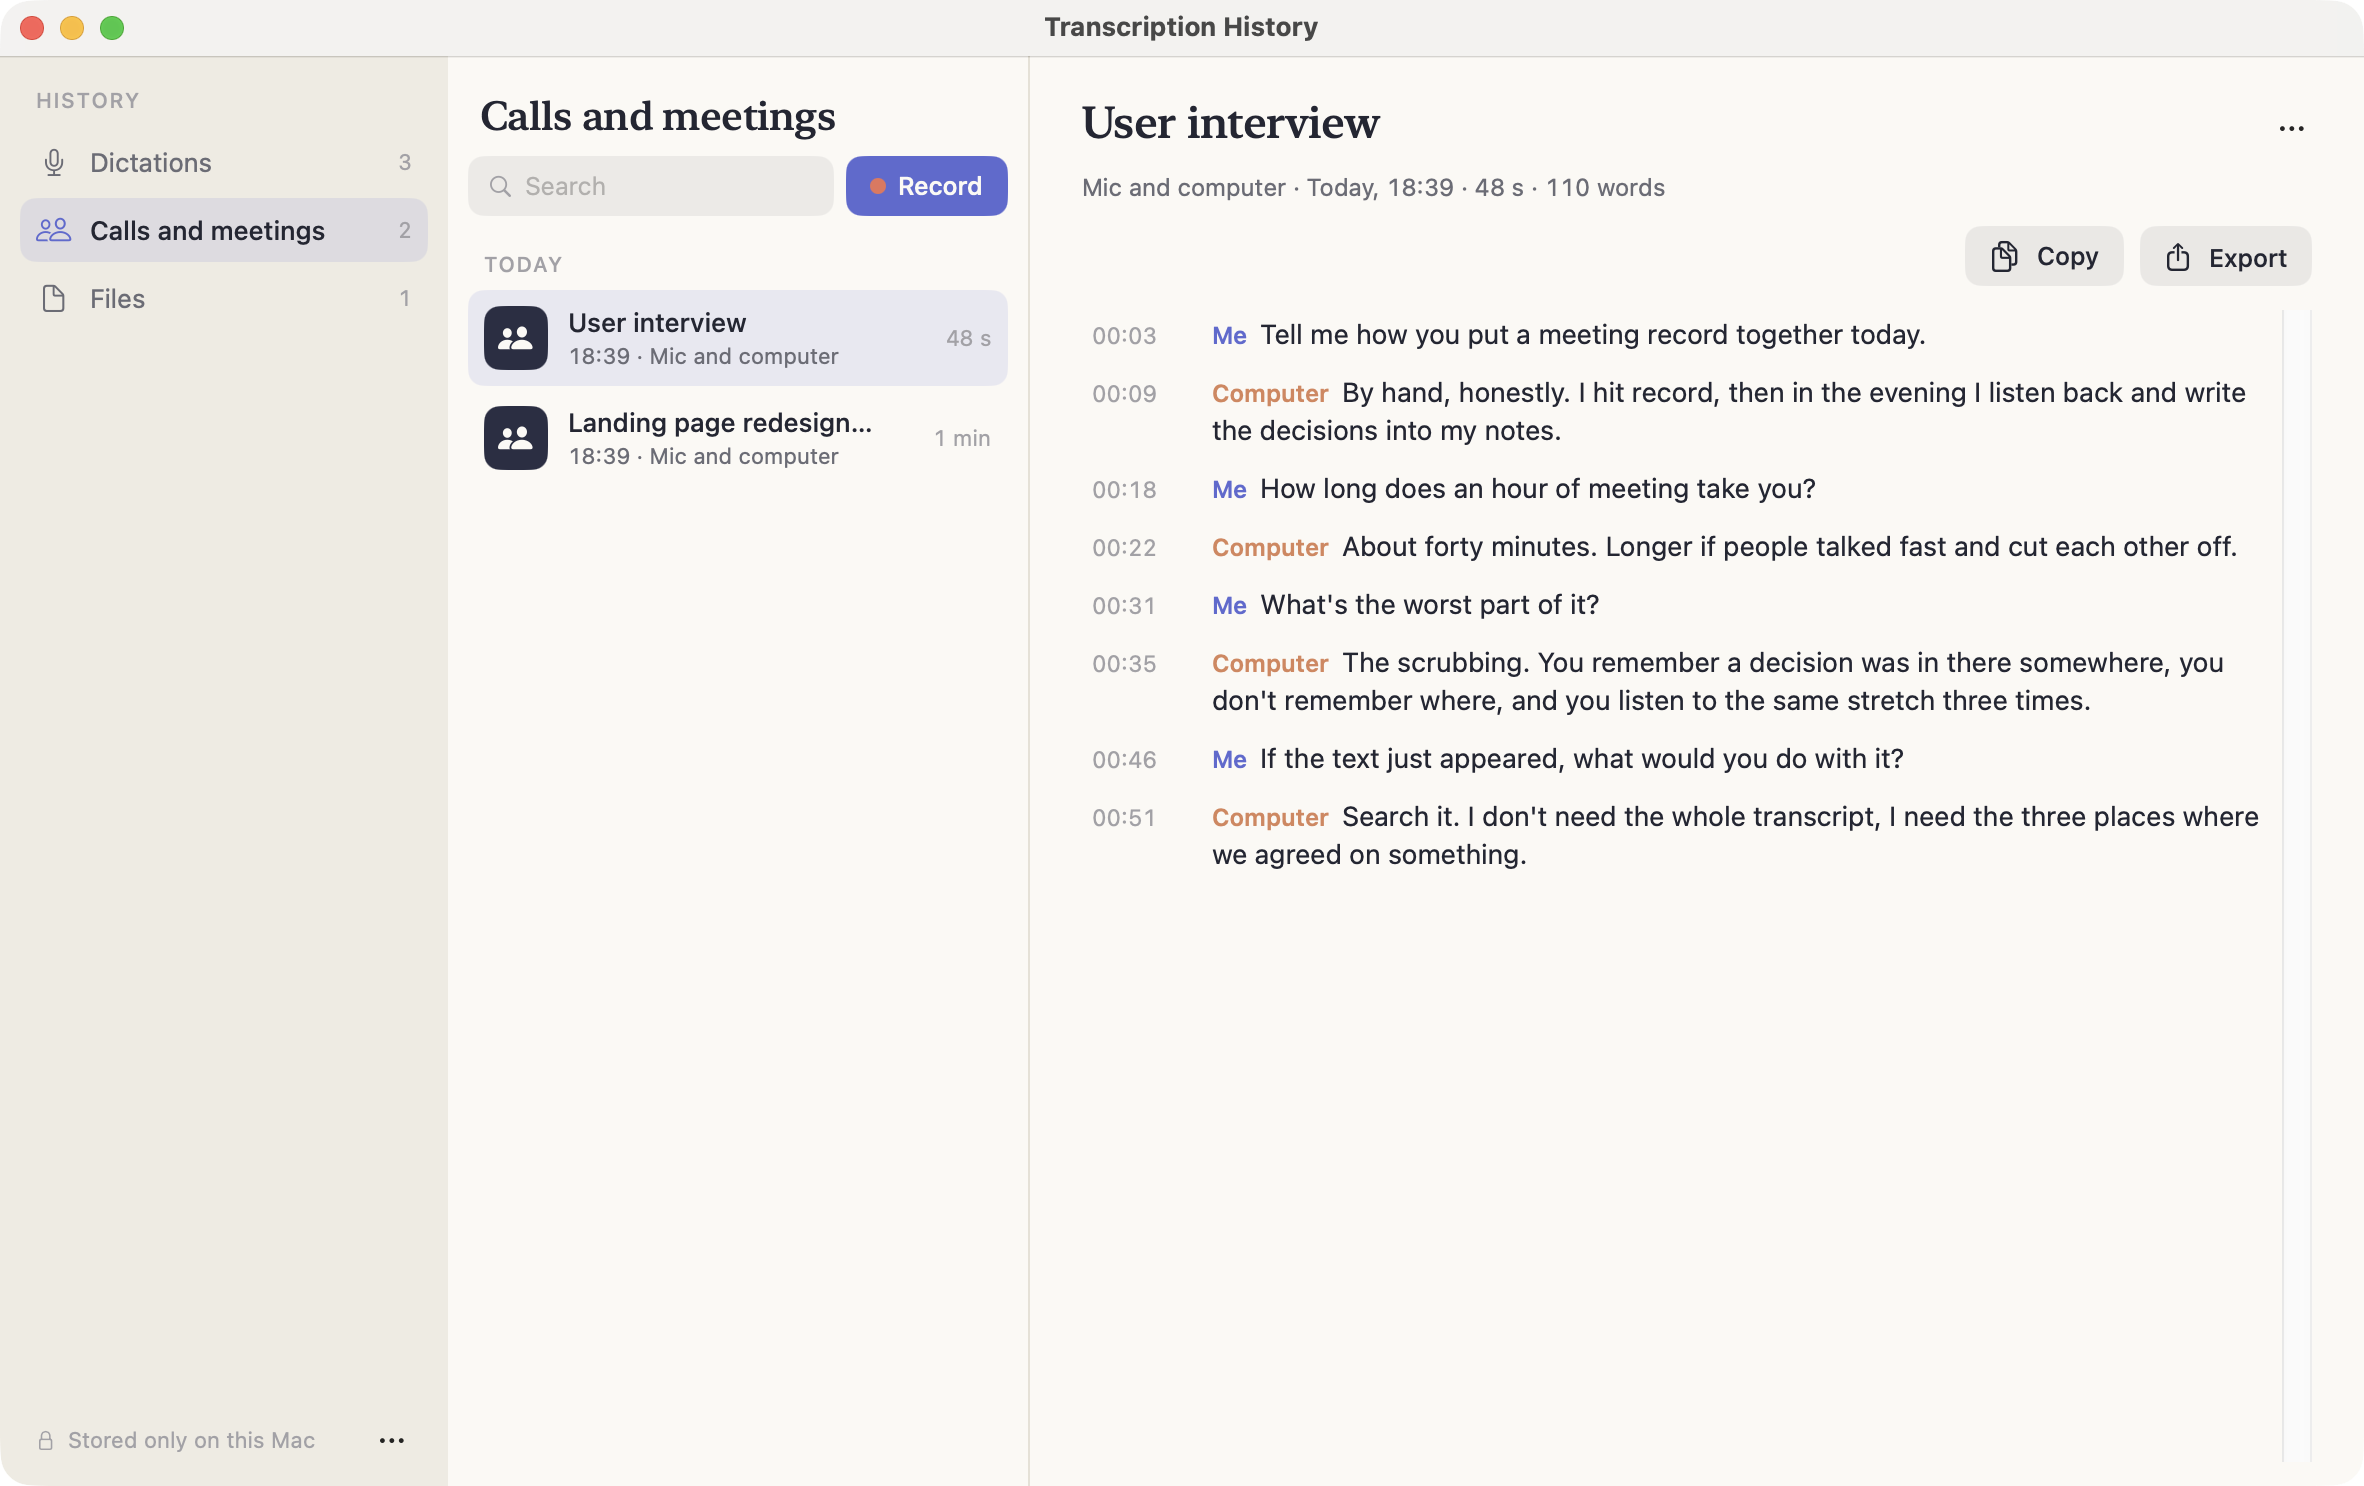This screenshot has width=2364, height=1486.
Task: Click the copy pages icon in Copy button
Action: (x=2003, y=256)
